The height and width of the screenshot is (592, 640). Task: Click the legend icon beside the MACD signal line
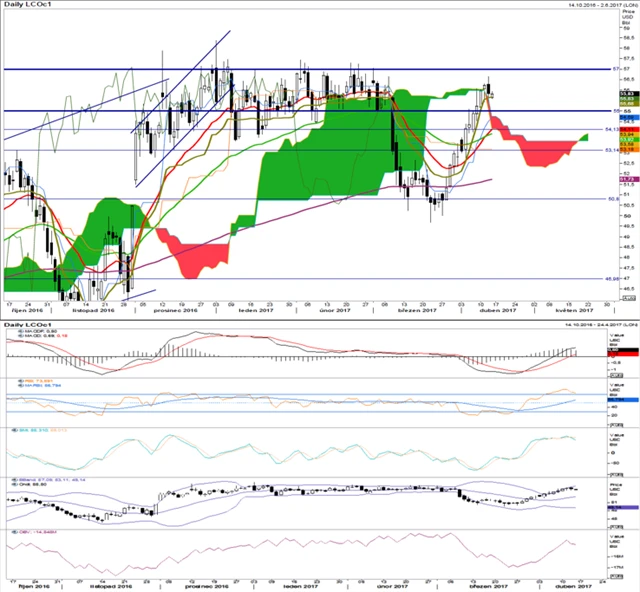click(x=21, y=336)
